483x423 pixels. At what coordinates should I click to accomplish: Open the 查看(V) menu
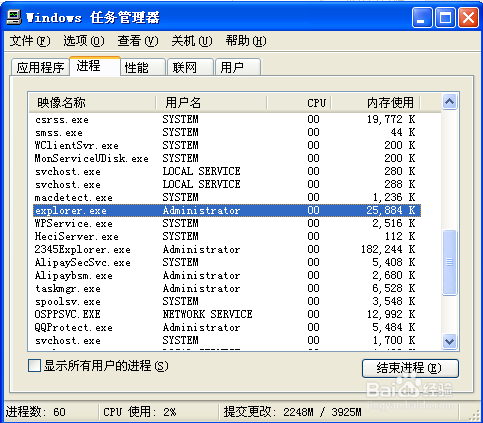point(138,41)
